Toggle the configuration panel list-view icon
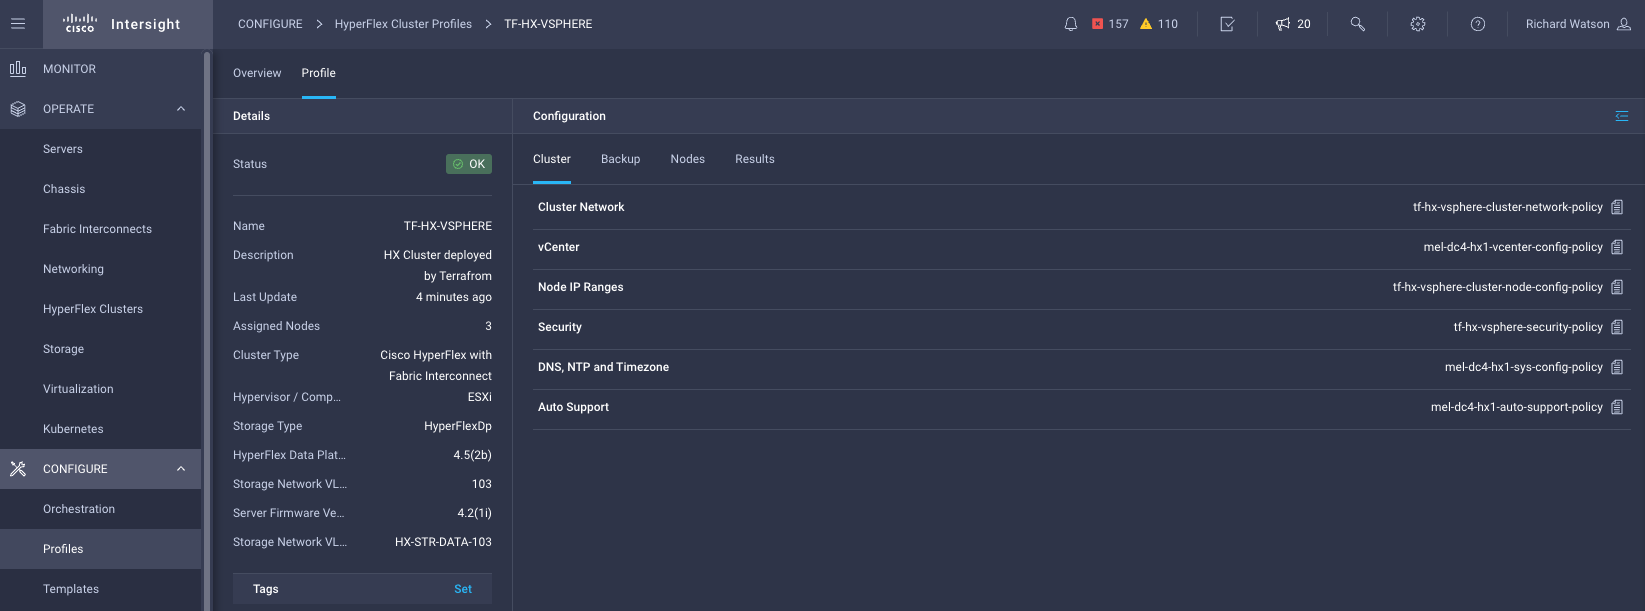The image size is (1645, 611). tap(1622, 116)
